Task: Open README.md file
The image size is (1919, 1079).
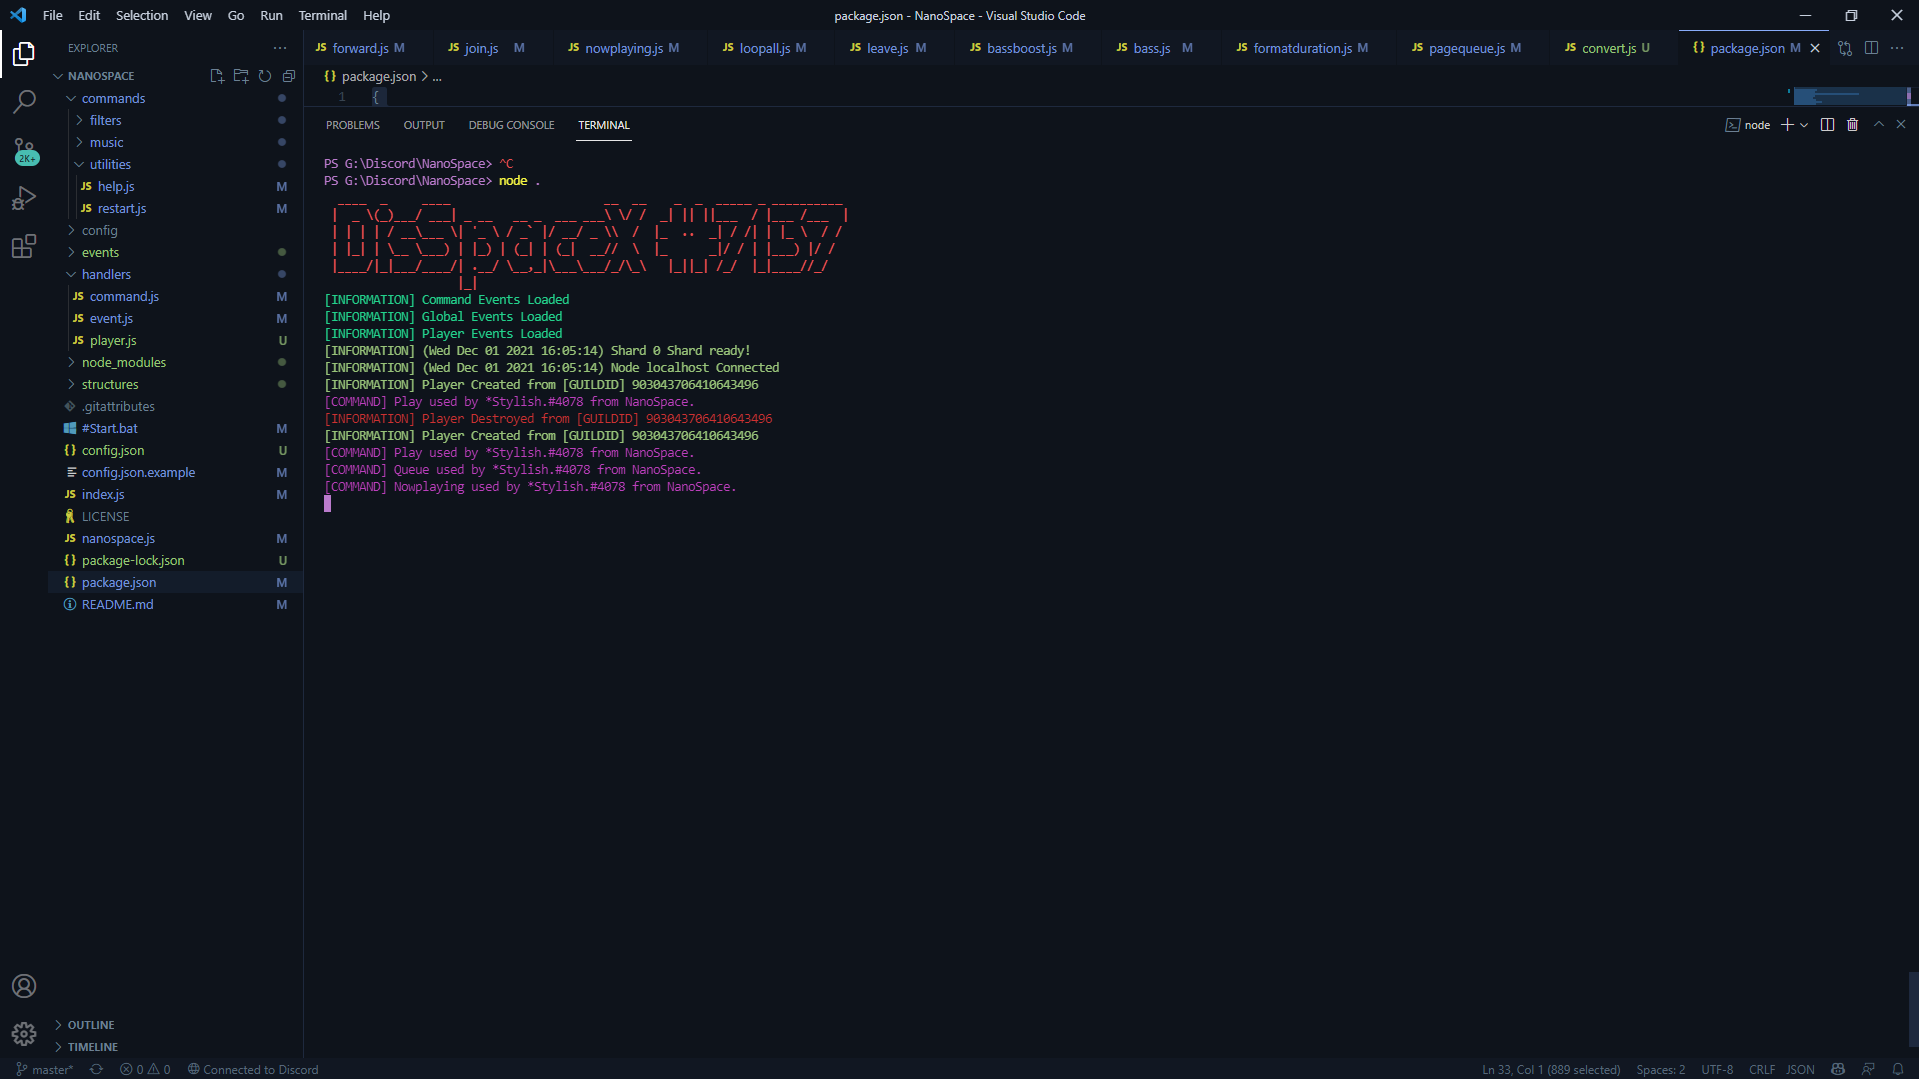Action: (x=117, y=604)
